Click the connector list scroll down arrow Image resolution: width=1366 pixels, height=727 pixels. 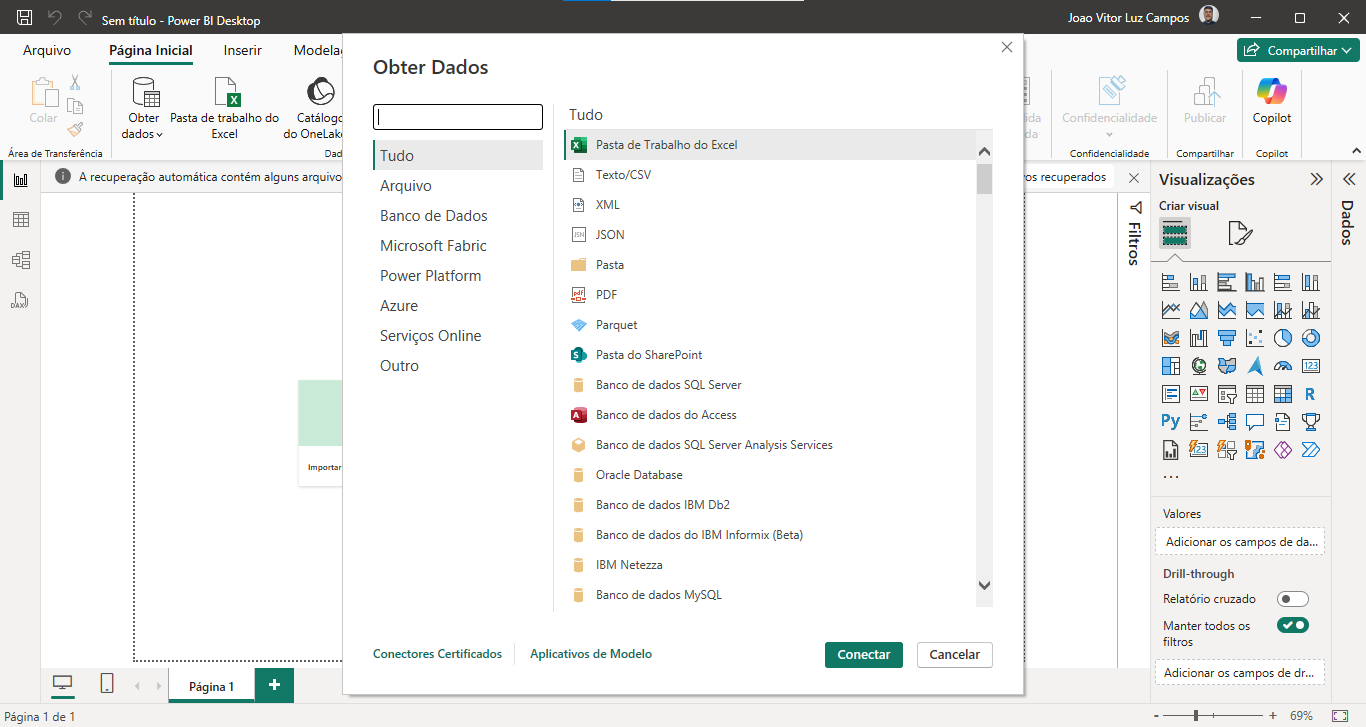coord(984,586)
